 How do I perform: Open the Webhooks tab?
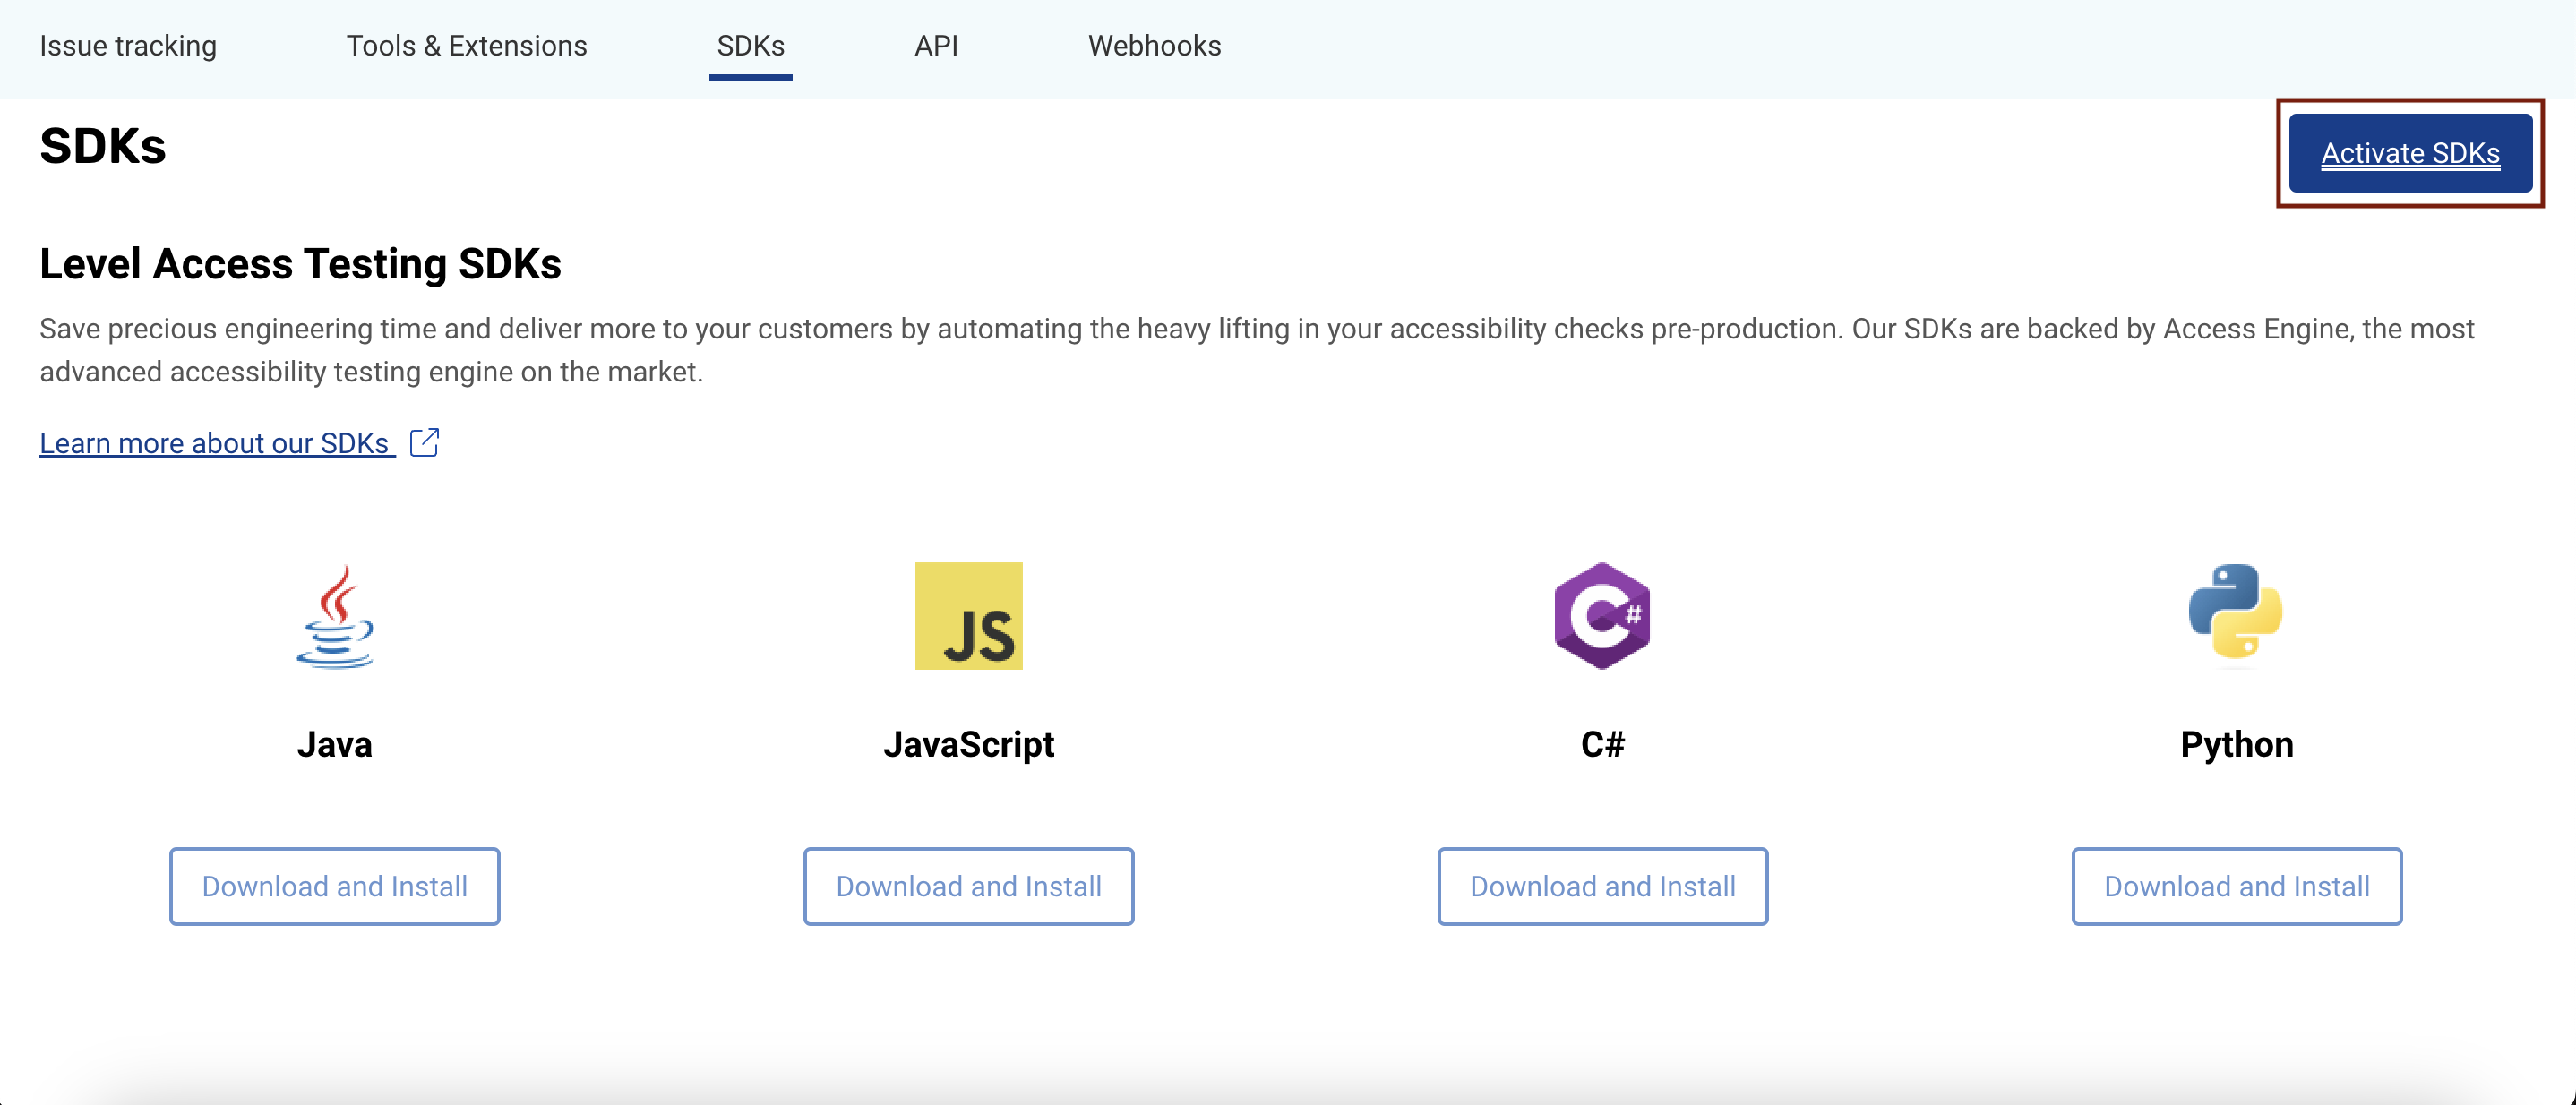[1154, 46]
